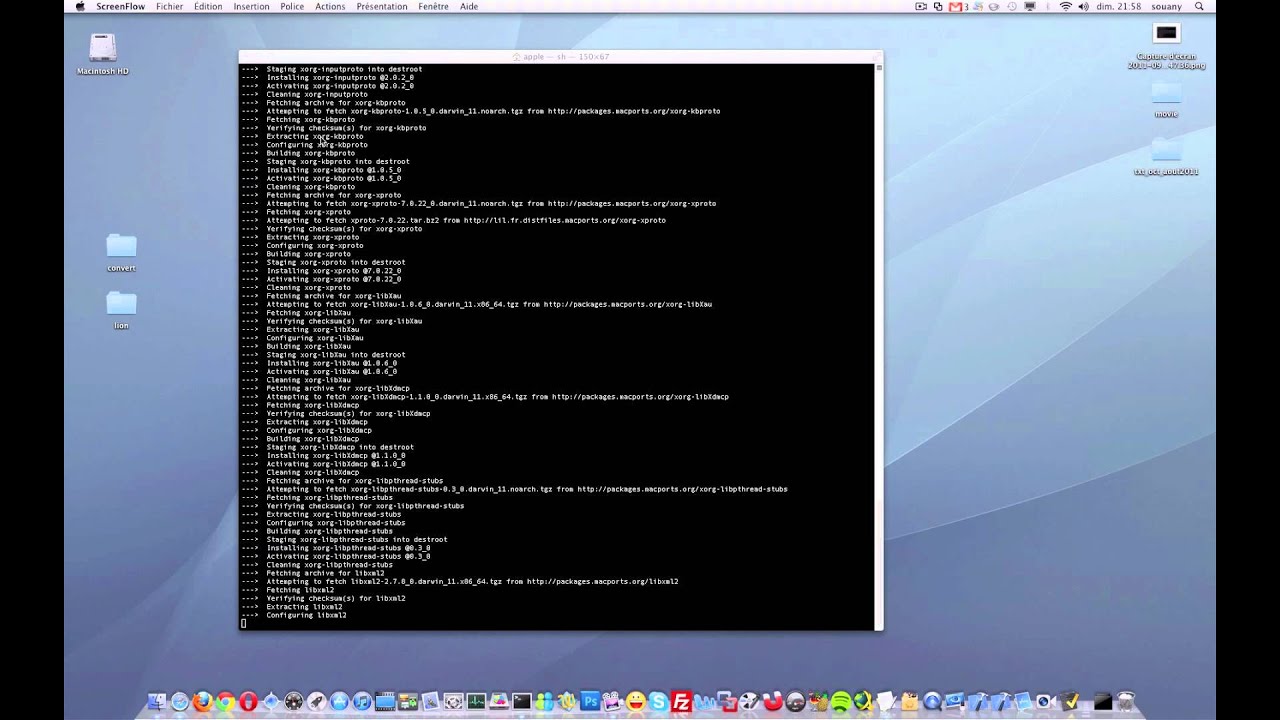
Task: Open Spotify from the Dock
Action: click(x=839, y=702)
